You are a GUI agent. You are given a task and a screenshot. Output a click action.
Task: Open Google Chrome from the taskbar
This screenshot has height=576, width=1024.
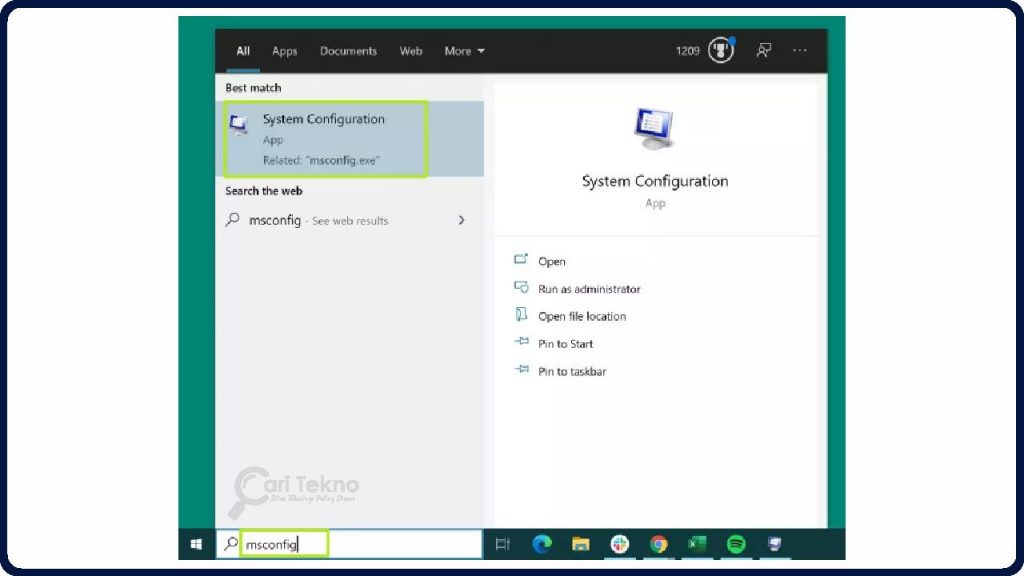(x=659, y=543)
